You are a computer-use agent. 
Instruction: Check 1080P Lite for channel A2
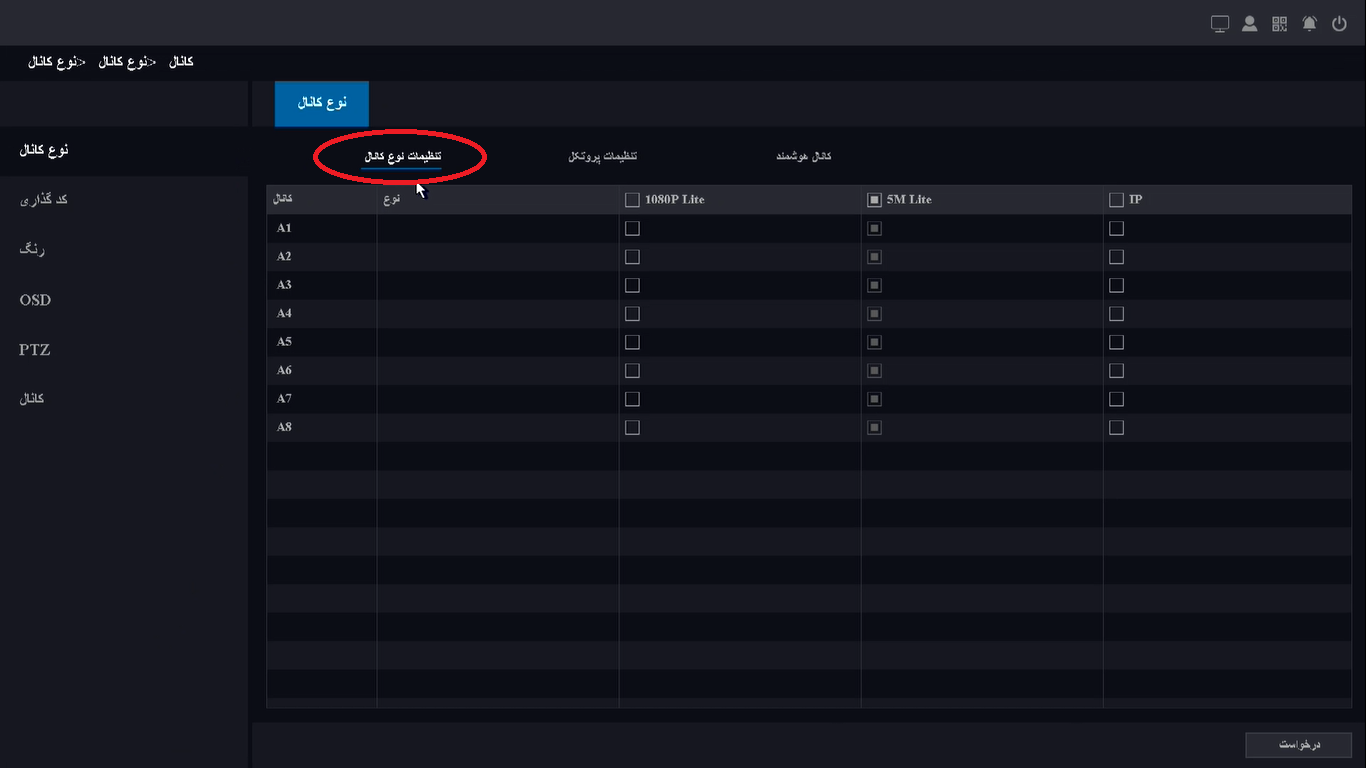coord(632,257)
